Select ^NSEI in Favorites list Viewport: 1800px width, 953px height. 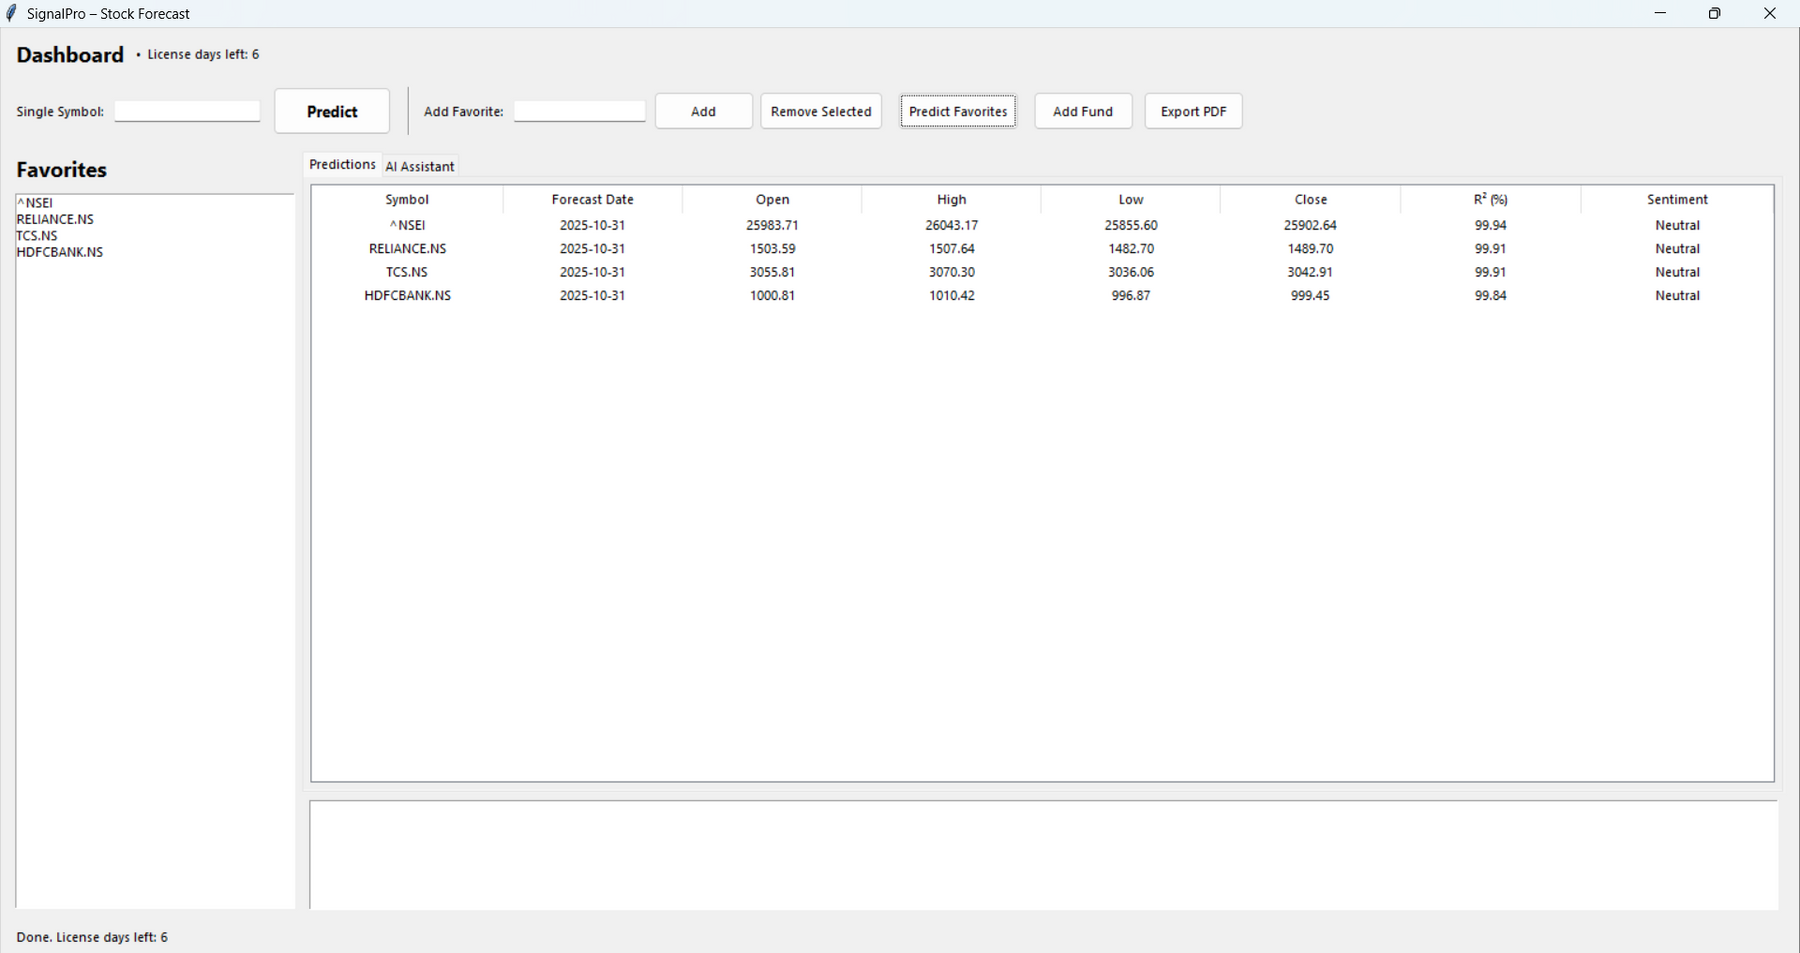click(x=35, y=203)
